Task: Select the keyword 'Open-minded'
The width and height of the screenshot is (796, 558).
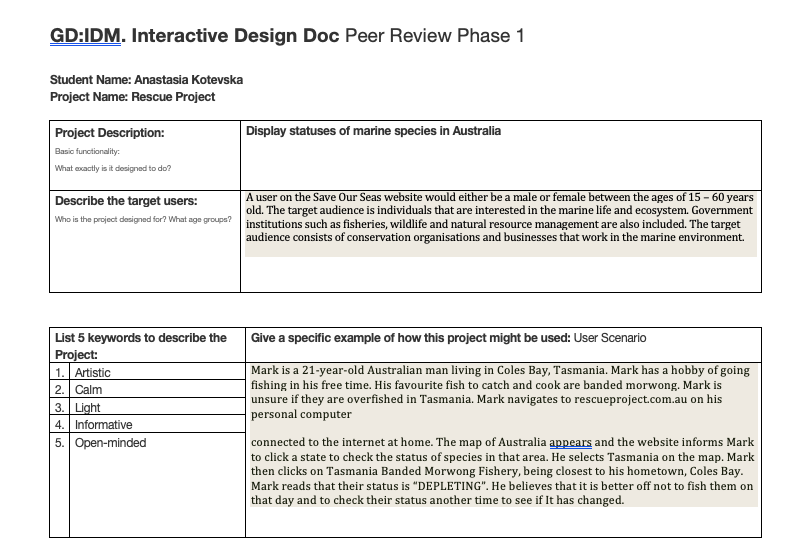Action: click(x=110, y=443)
